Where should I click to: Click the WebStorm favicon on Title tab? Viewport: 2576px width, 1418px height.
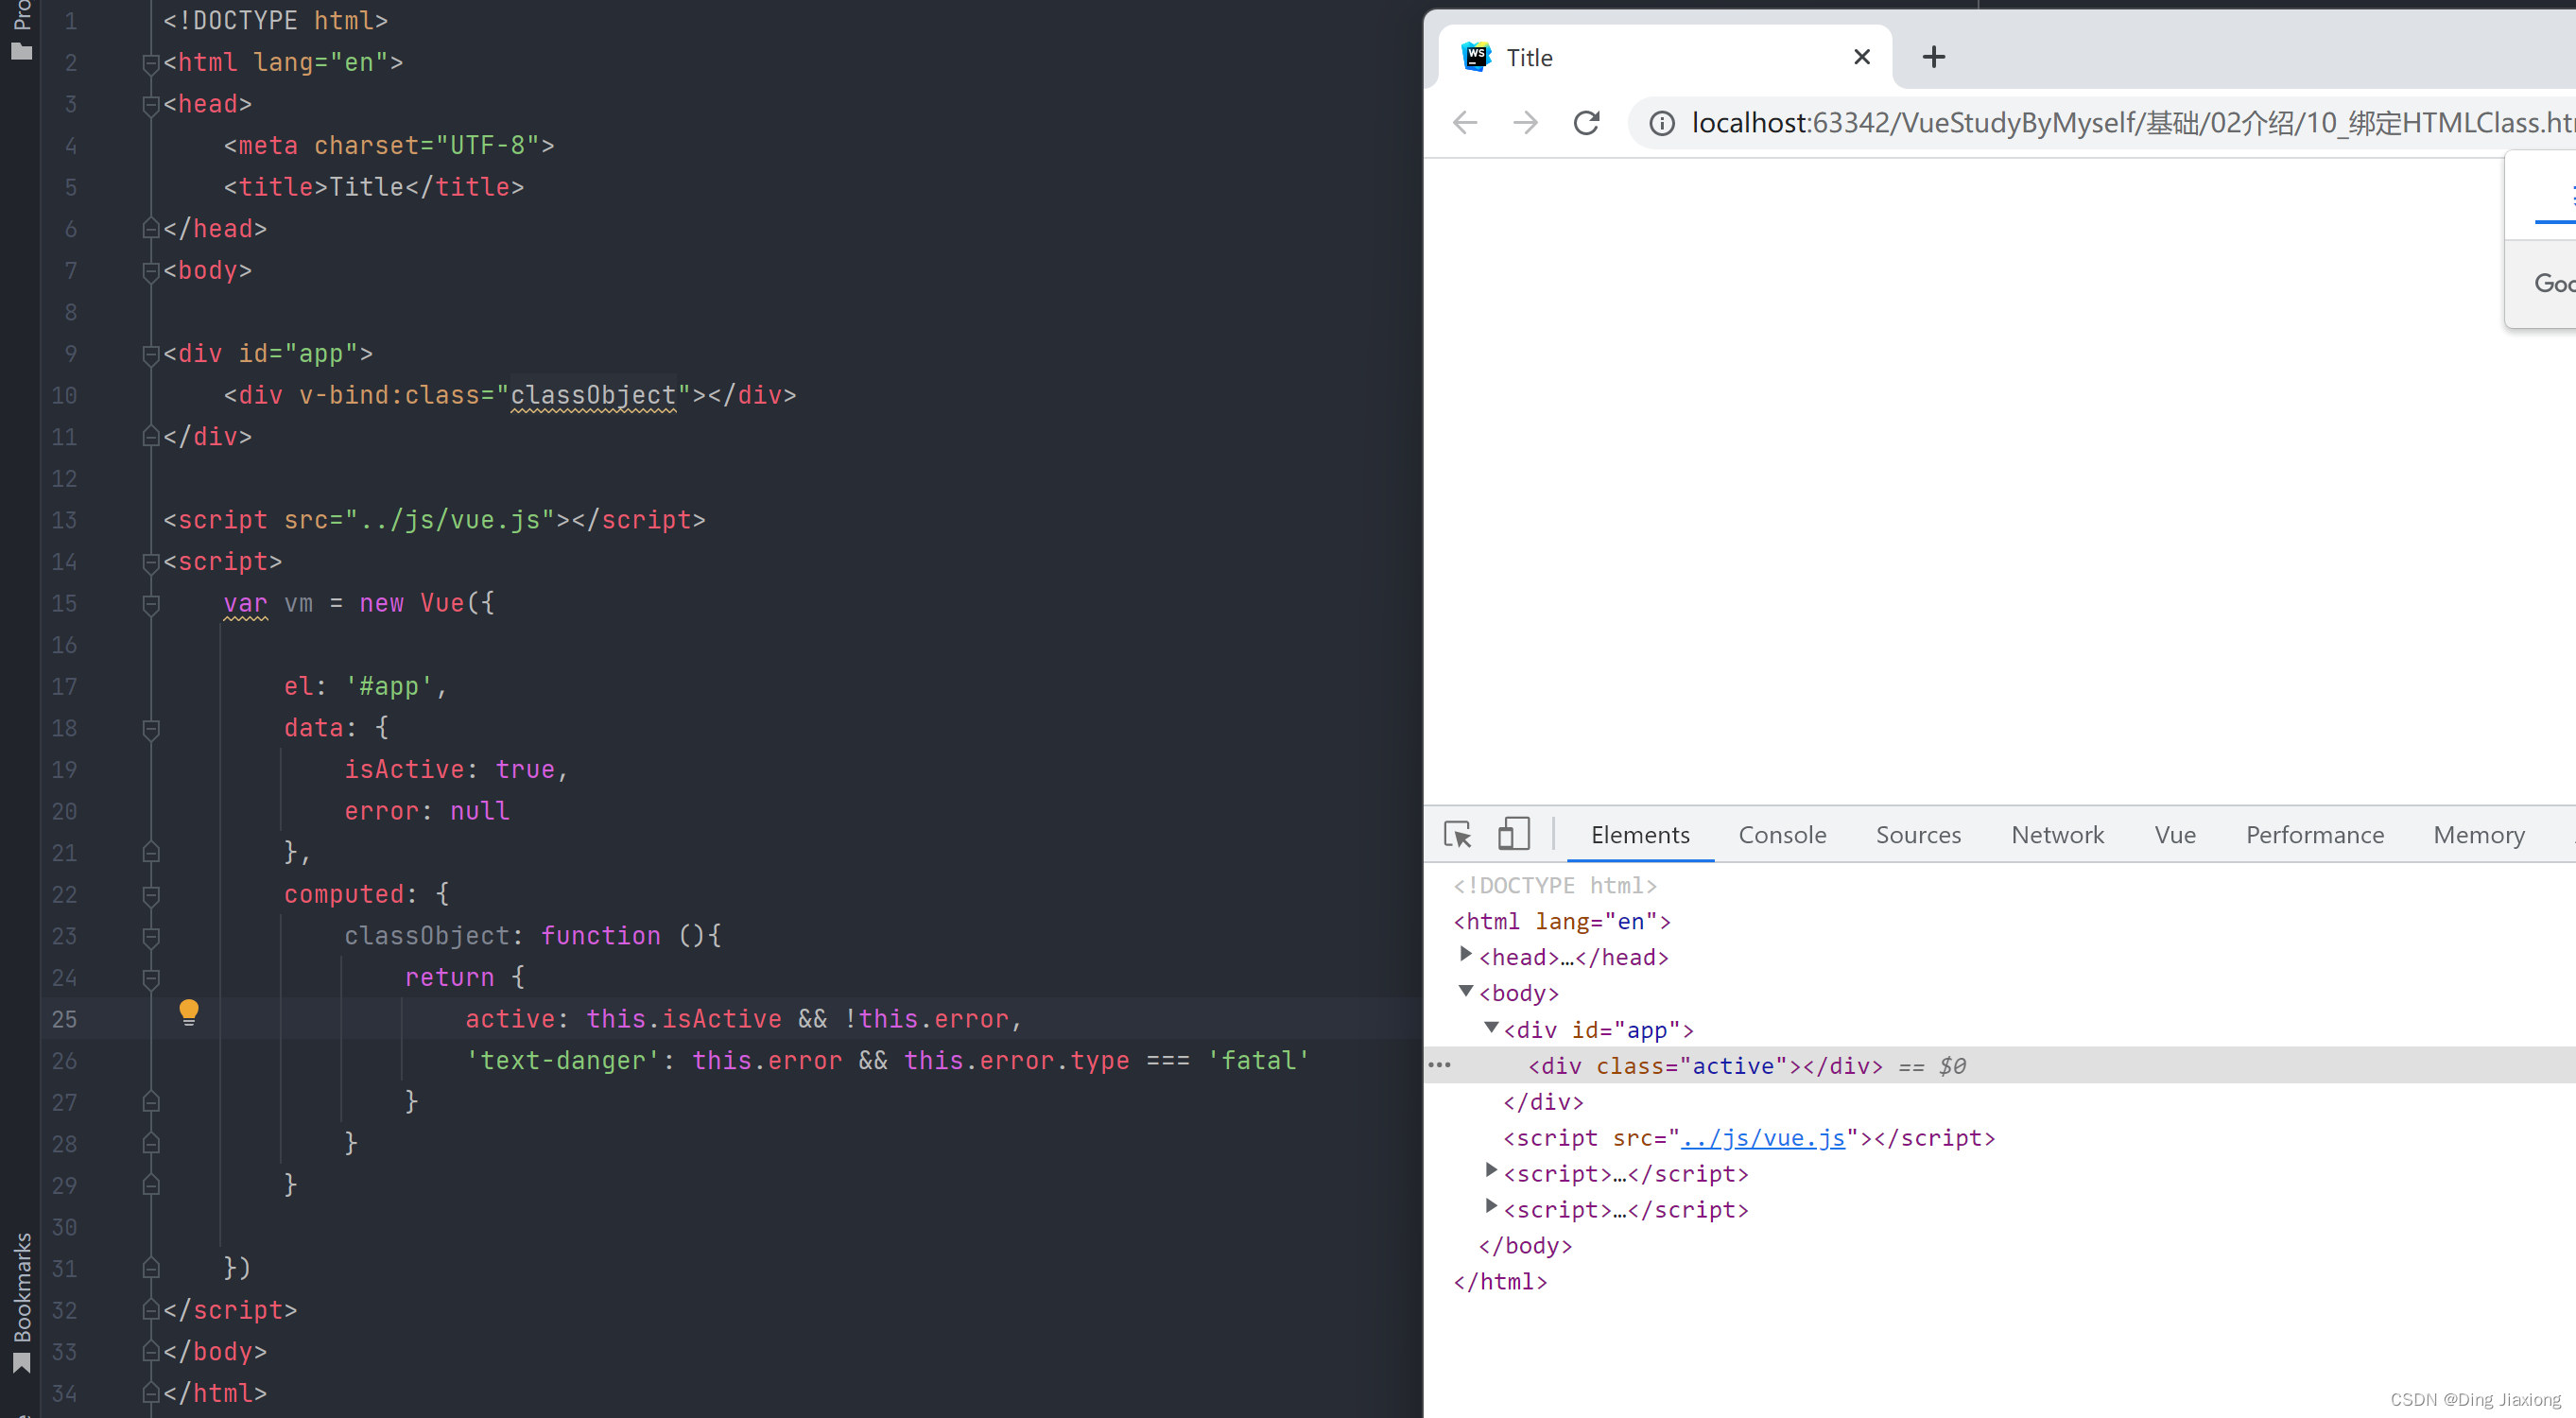click(x=1476, y=57)
